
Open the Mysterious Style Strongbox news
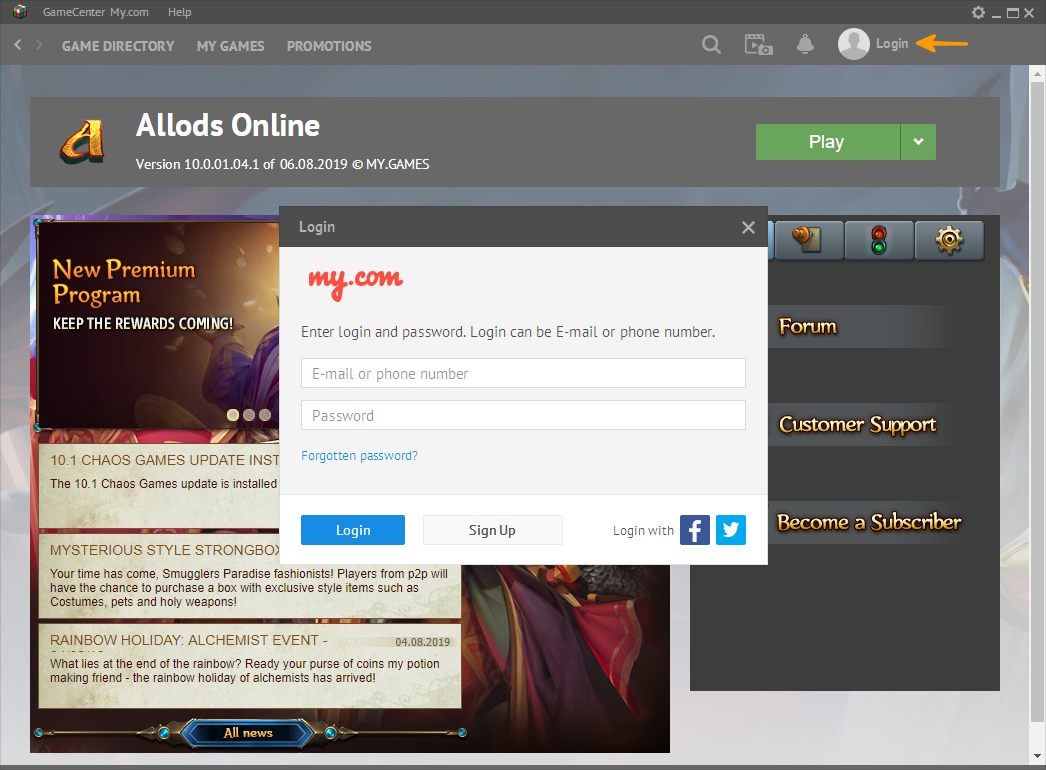click(249, 575)
